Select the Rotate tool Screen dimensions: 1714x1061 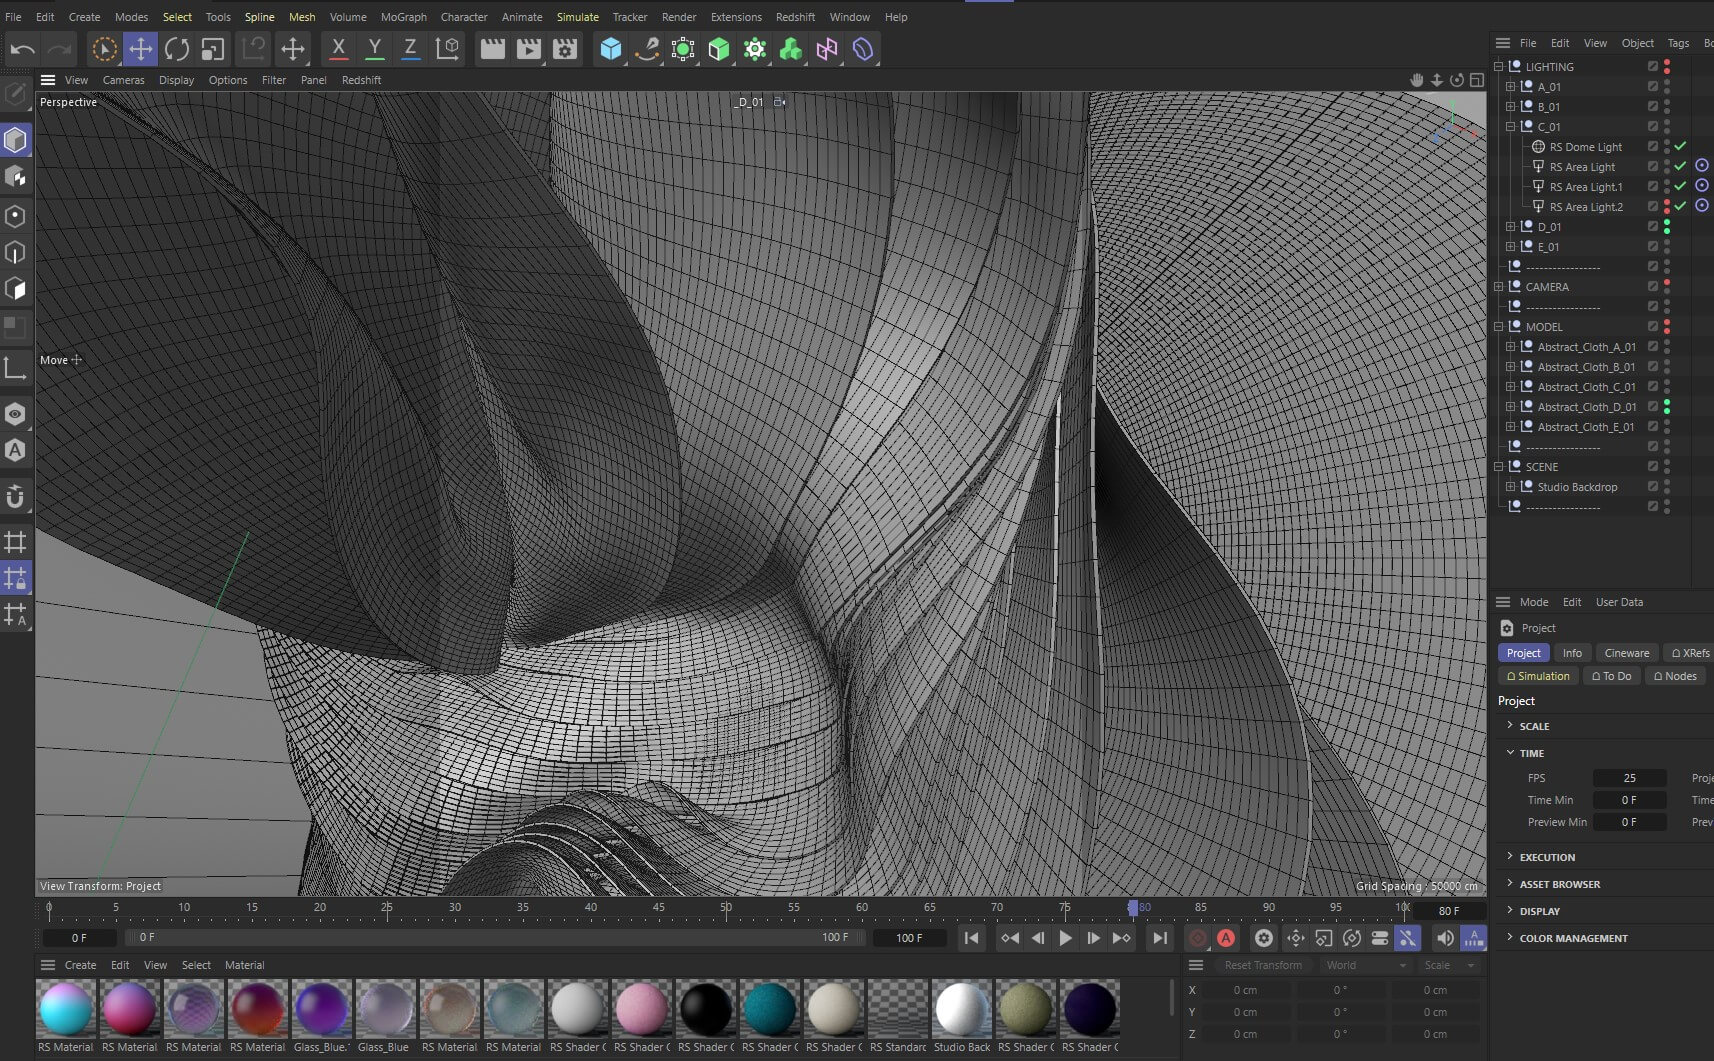click(177, 49)
